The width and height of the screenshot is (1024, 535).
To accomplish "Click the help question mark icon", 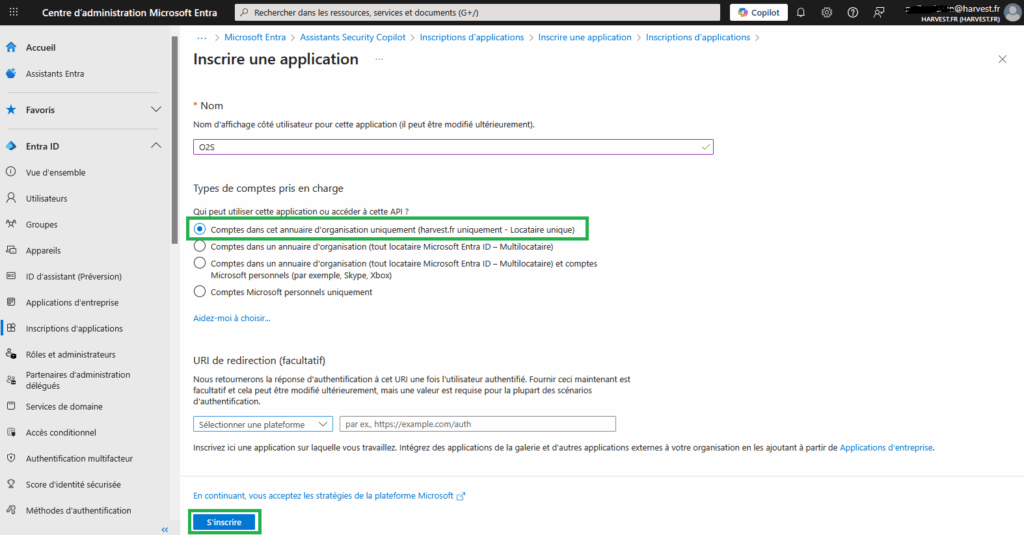I will pos(853,12).
